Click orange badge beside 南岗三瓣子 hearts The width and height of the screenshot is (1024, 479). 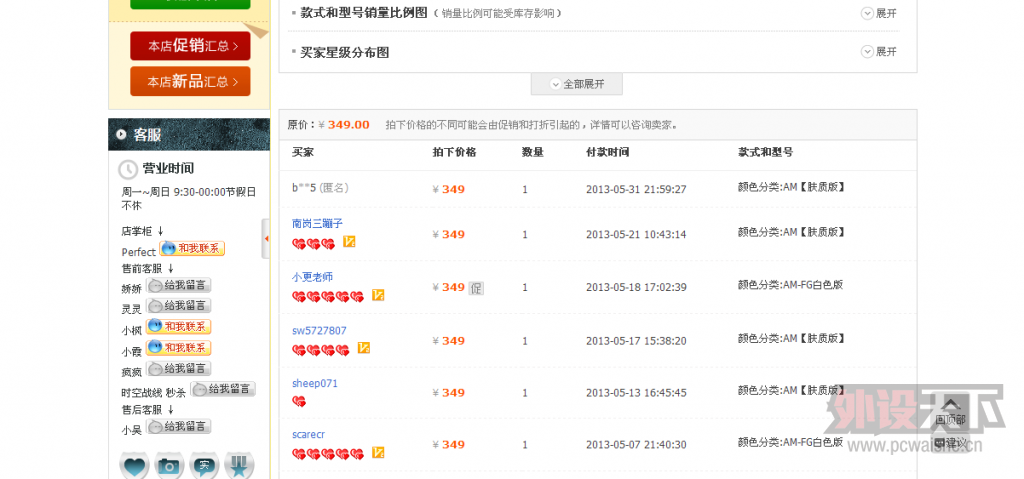[349, 242]
